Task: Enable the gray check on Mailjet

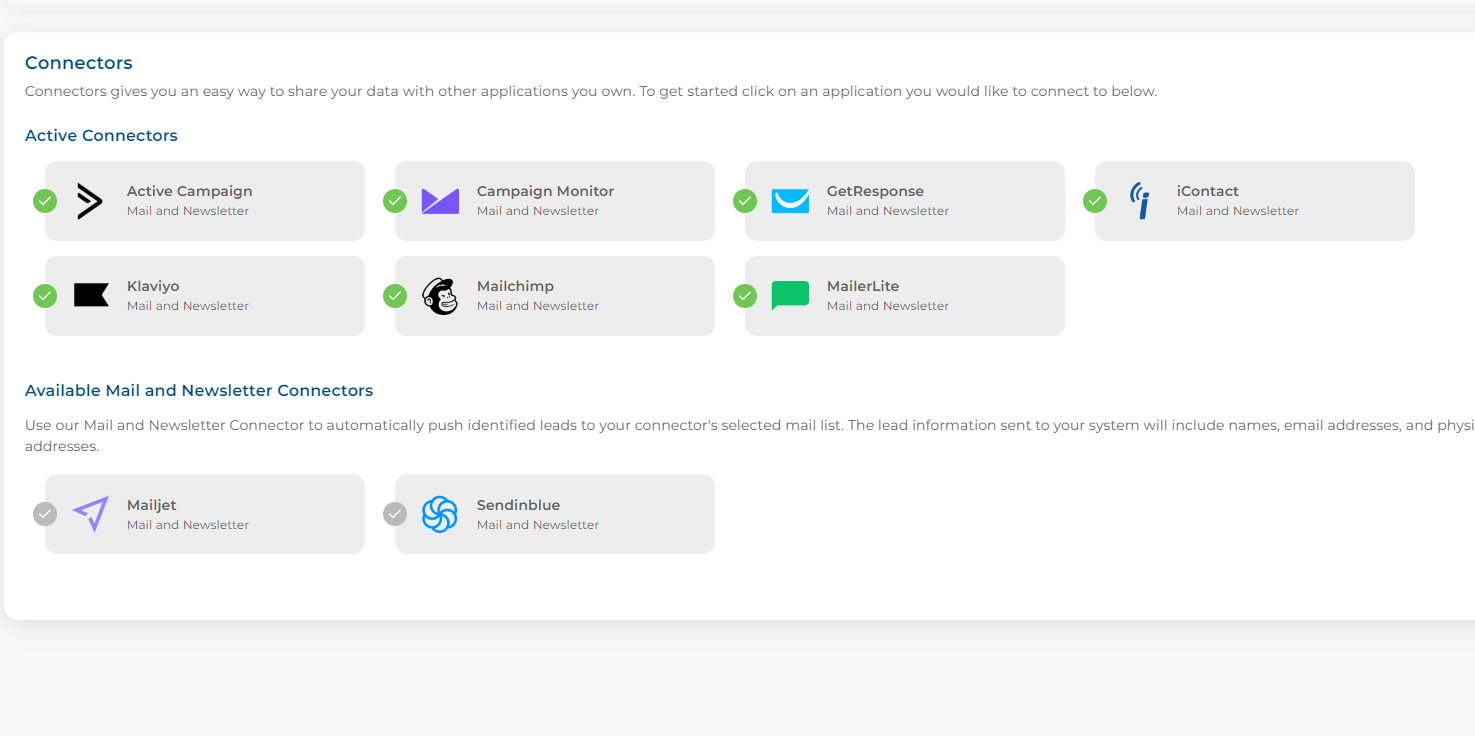Action: pyautogui.click(x=45, y=514)
